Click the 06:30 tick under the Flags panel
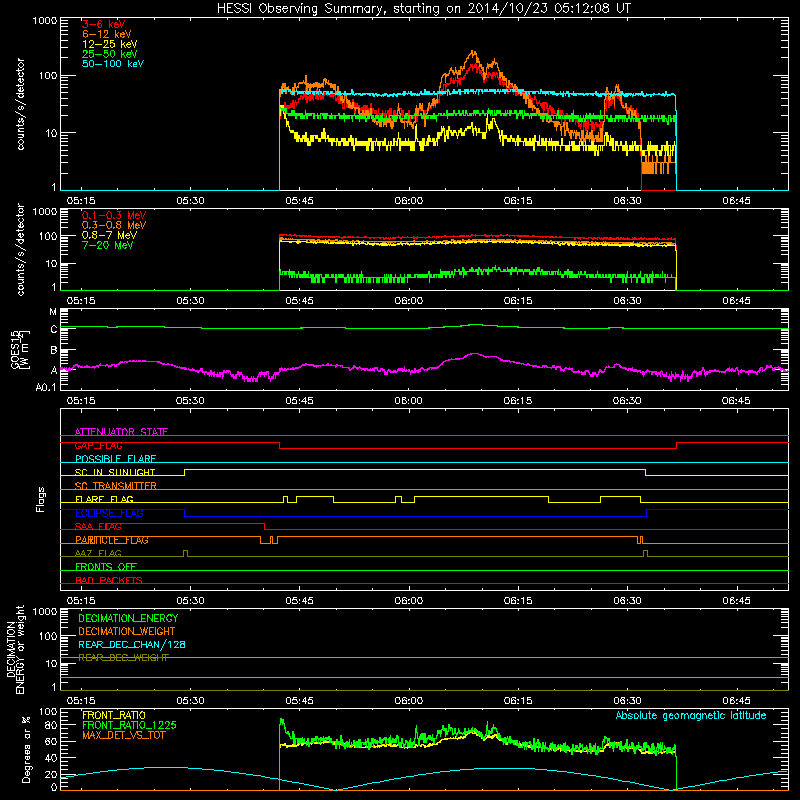800x800 pixels. pyautogui.click(x=627, y=601)
